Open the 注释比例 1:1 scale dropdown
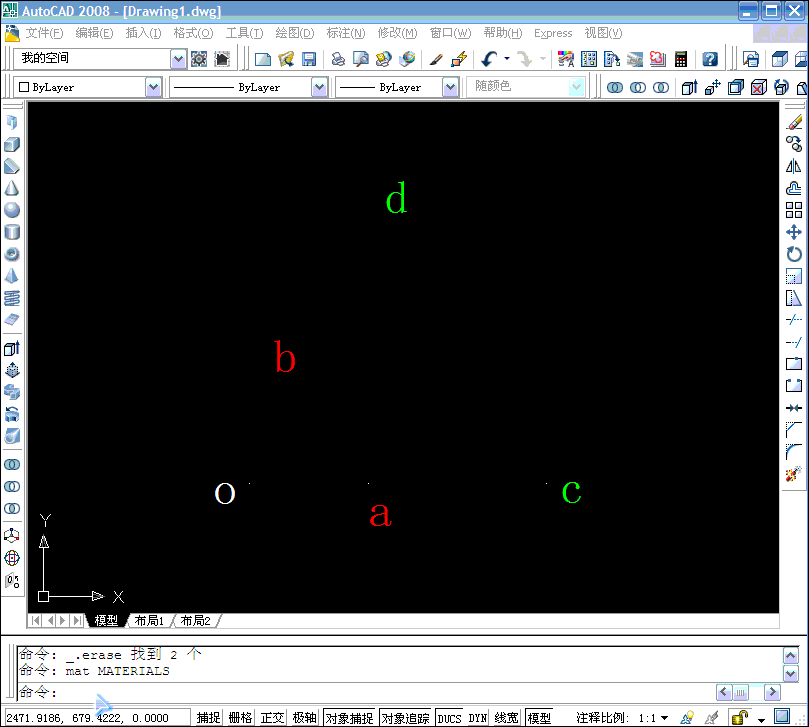 click(x=664, y=718)
